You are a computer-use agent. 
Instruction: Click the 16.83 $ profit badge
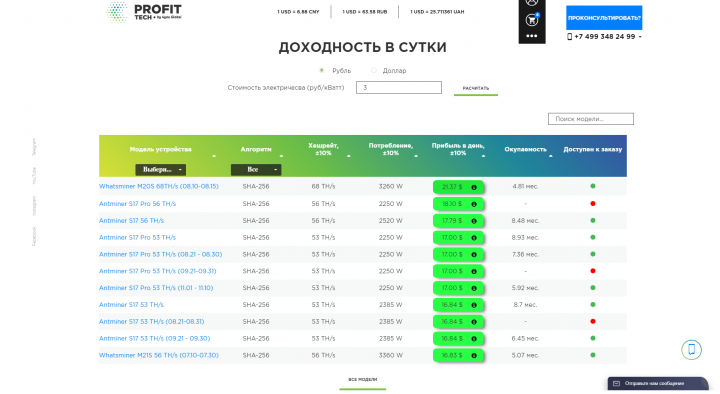point(458,355)
